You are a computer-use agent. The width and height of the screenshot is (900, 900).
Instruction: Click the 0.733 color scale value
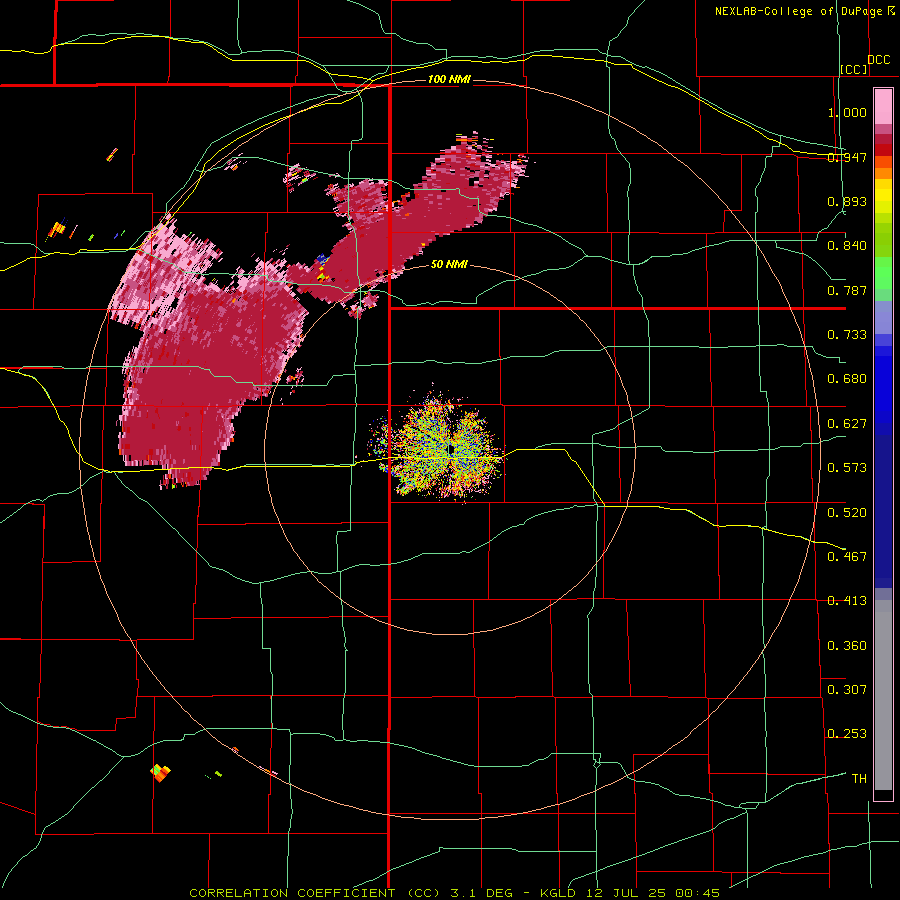(x=847, y=335)
